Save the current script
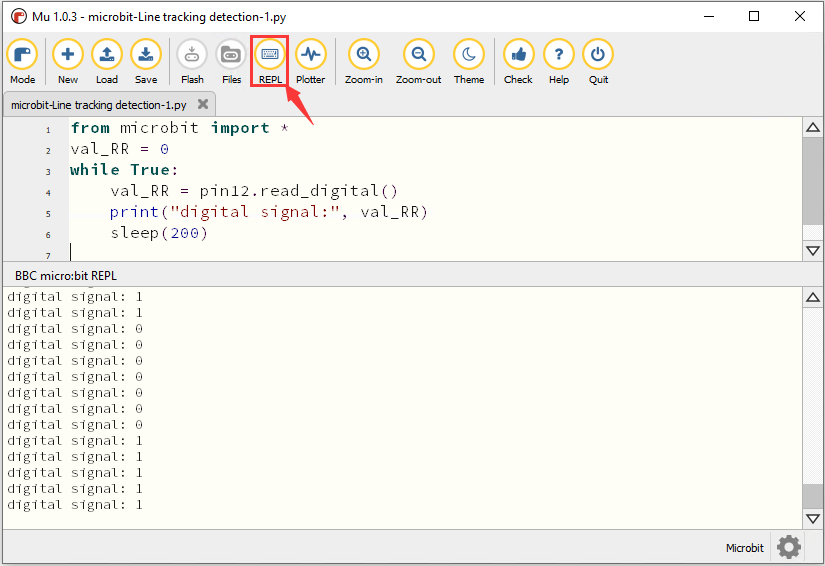The height and width of the screenshot is (566, 825). point(146,62)
